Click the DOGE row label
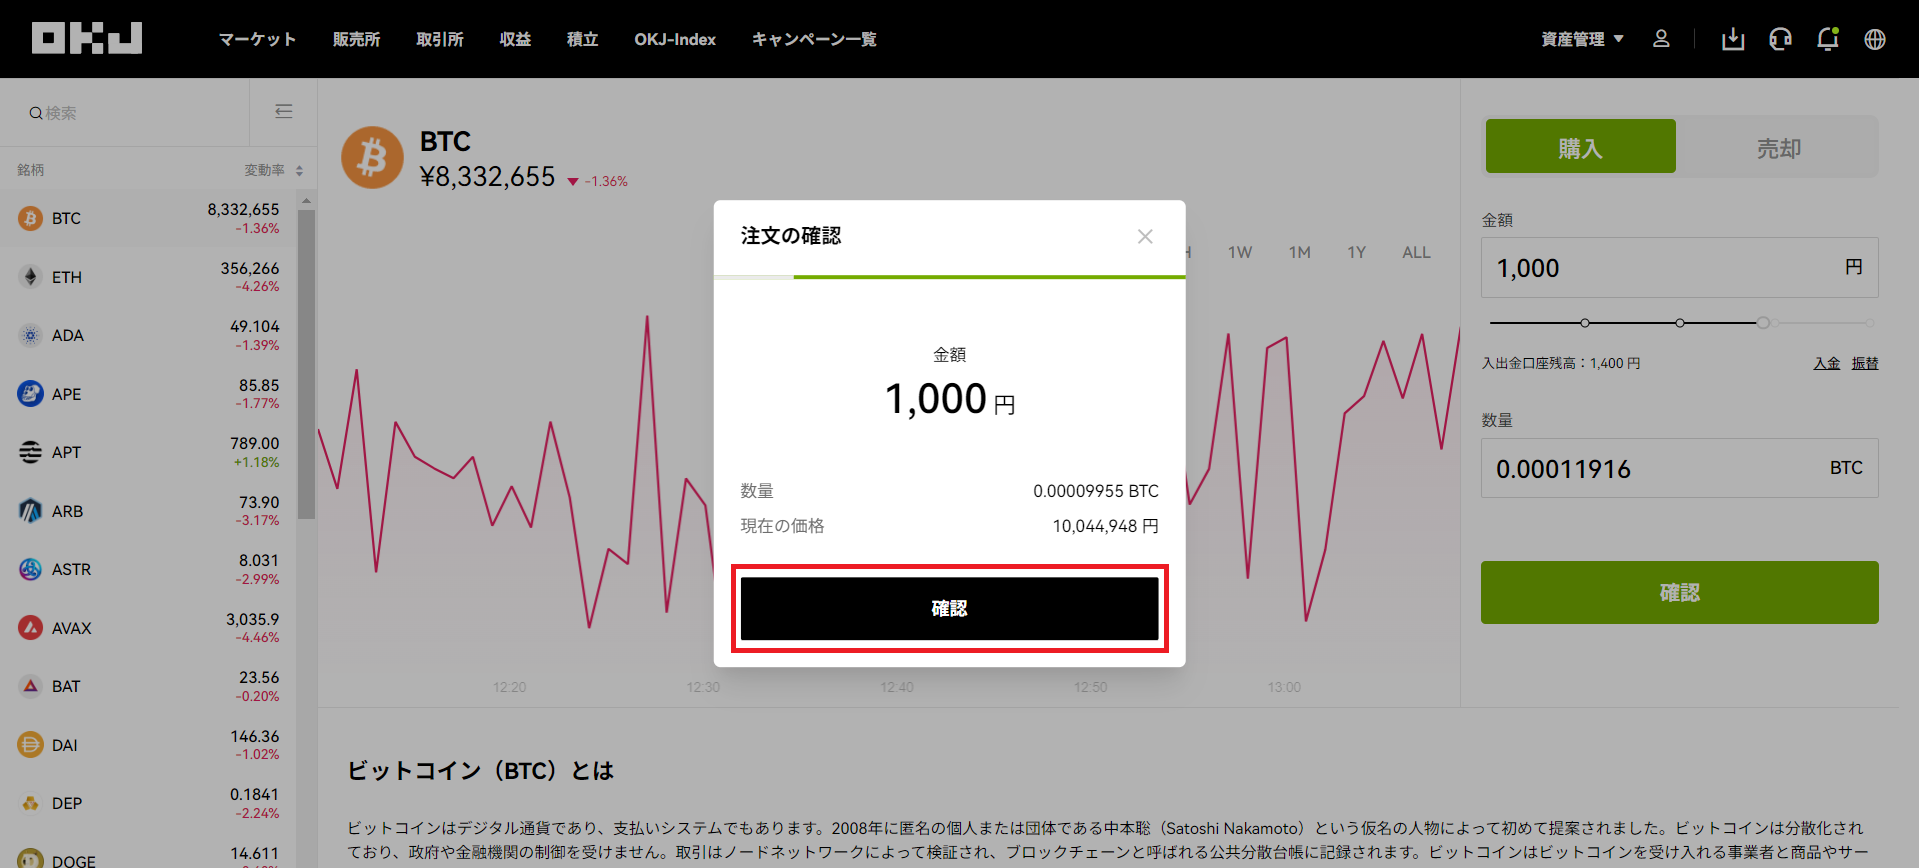 (74, 861)
